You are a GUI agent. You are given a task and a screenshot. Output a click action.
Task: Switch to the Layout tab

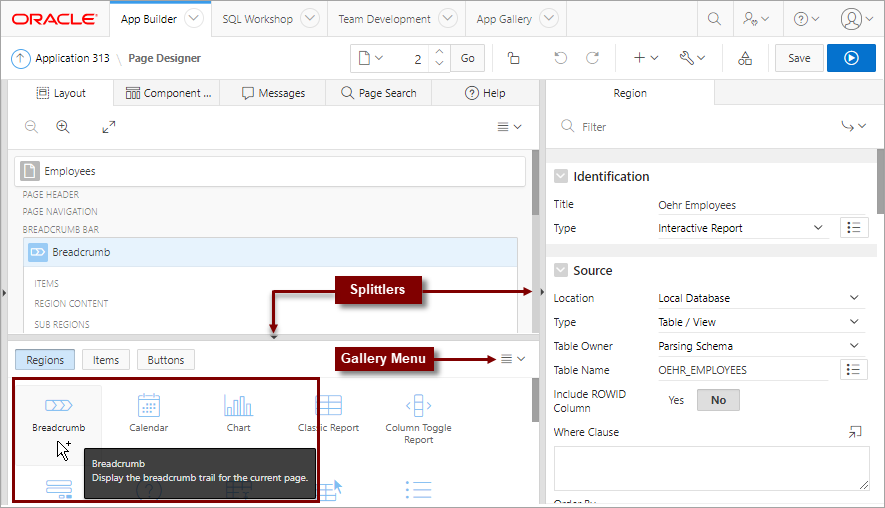click(60, 93)
